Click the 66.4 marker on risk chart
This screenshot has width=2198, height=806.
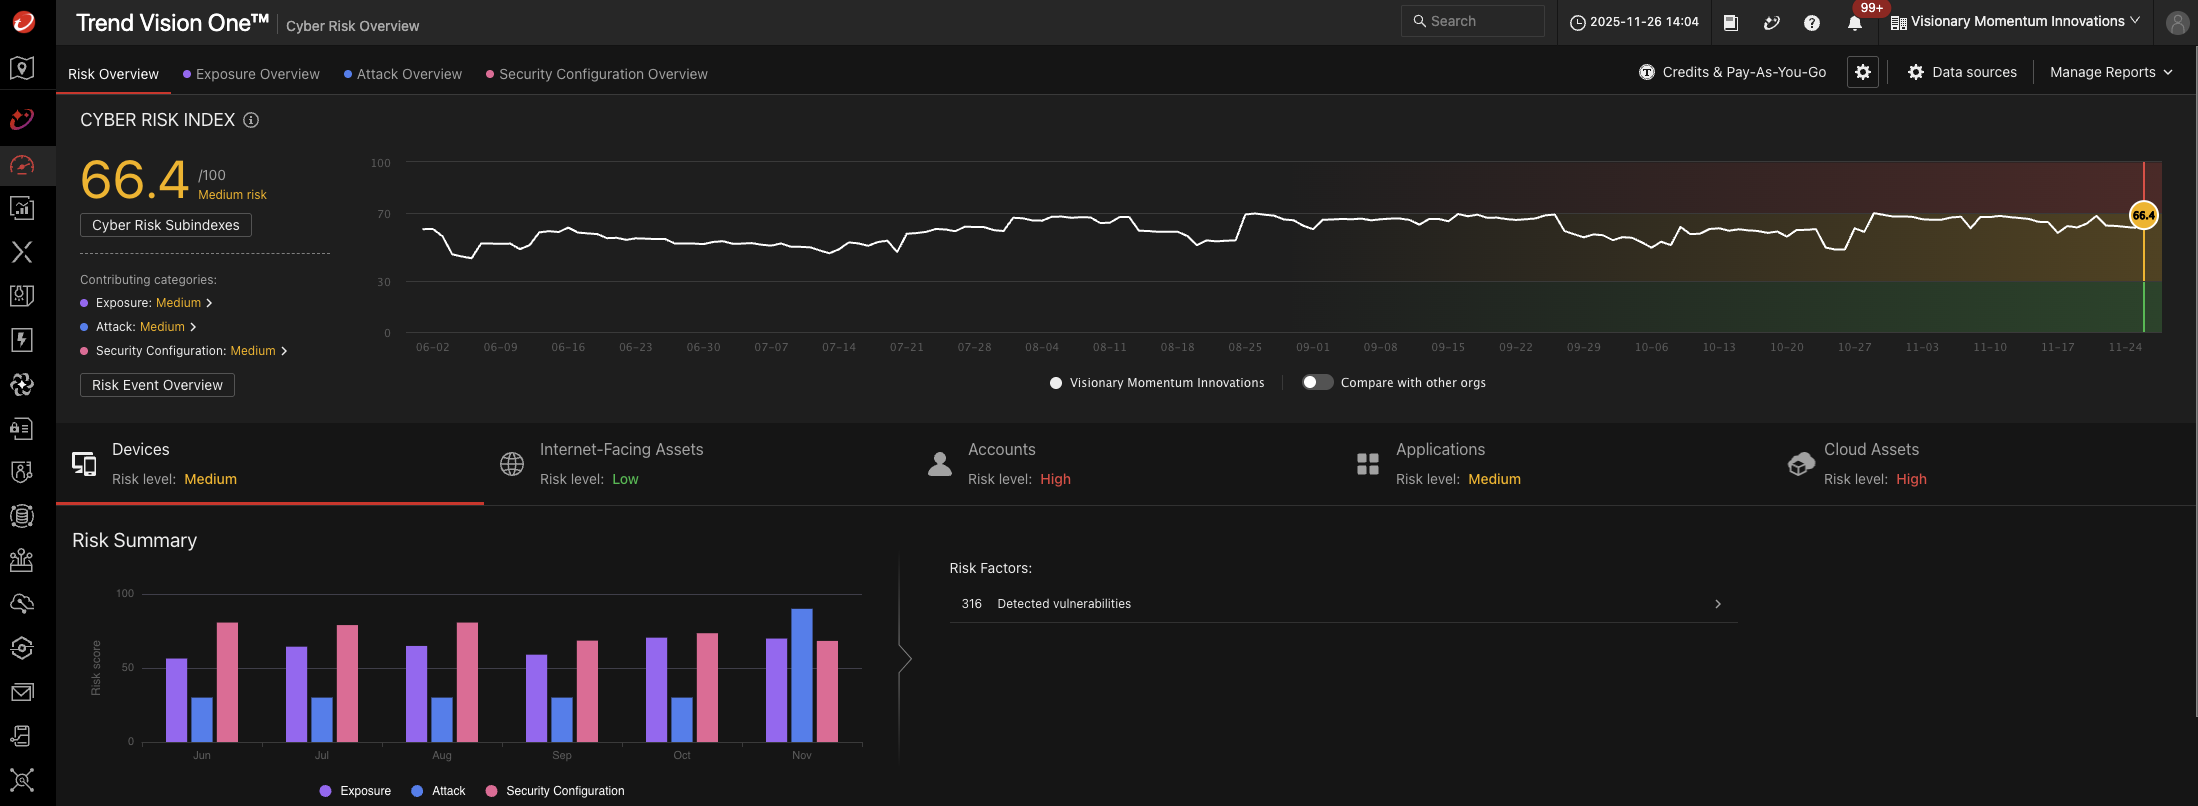point(2143,215)
